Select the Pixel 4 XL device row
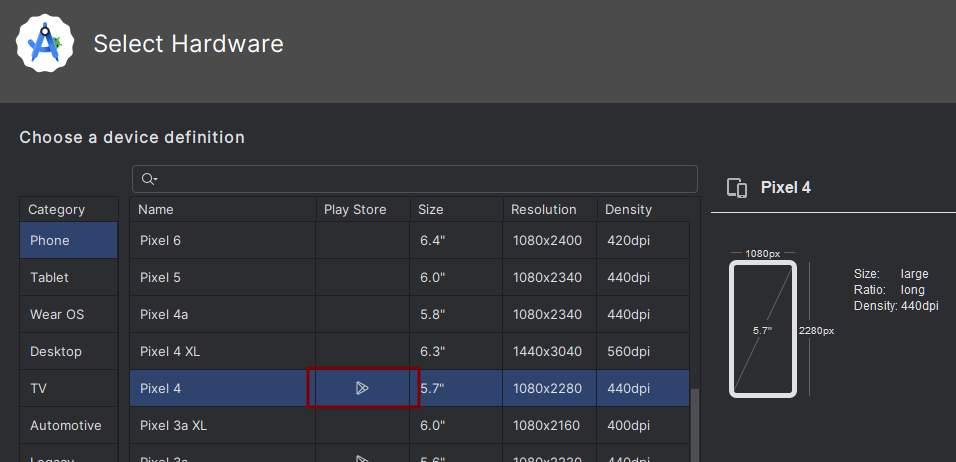Viewport: 956px width, 462px height. tap(410, 352)
